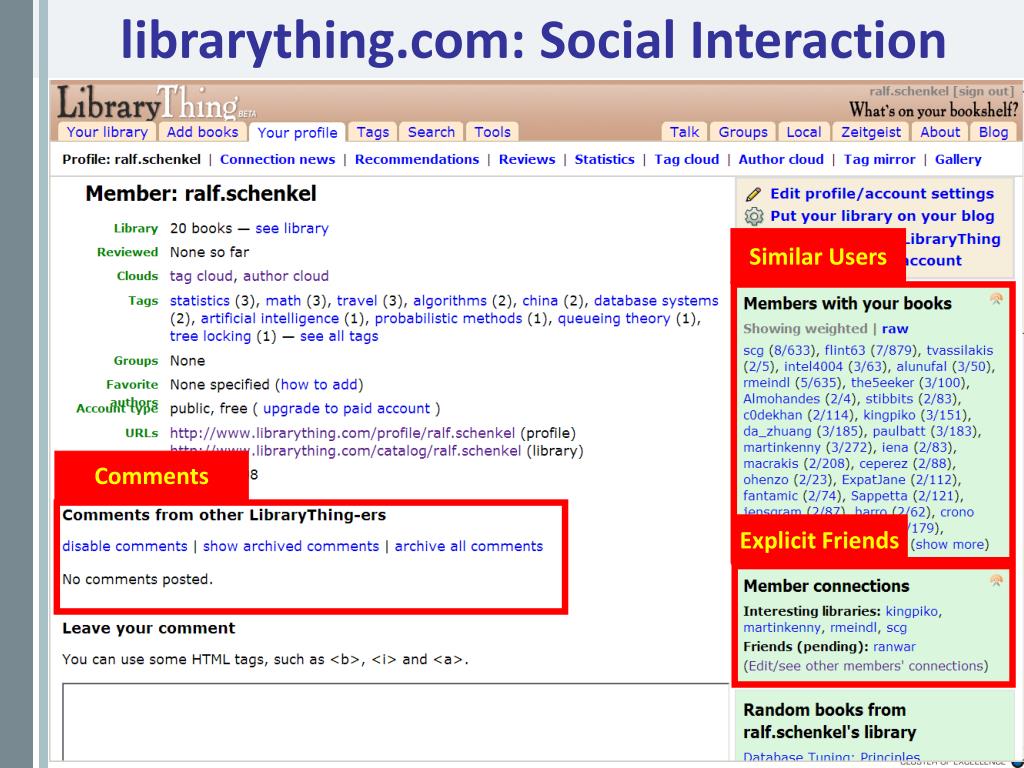Switch to the Groups tab
The width and height of the screenshot is (1024, 768).
tap(743, 132)
